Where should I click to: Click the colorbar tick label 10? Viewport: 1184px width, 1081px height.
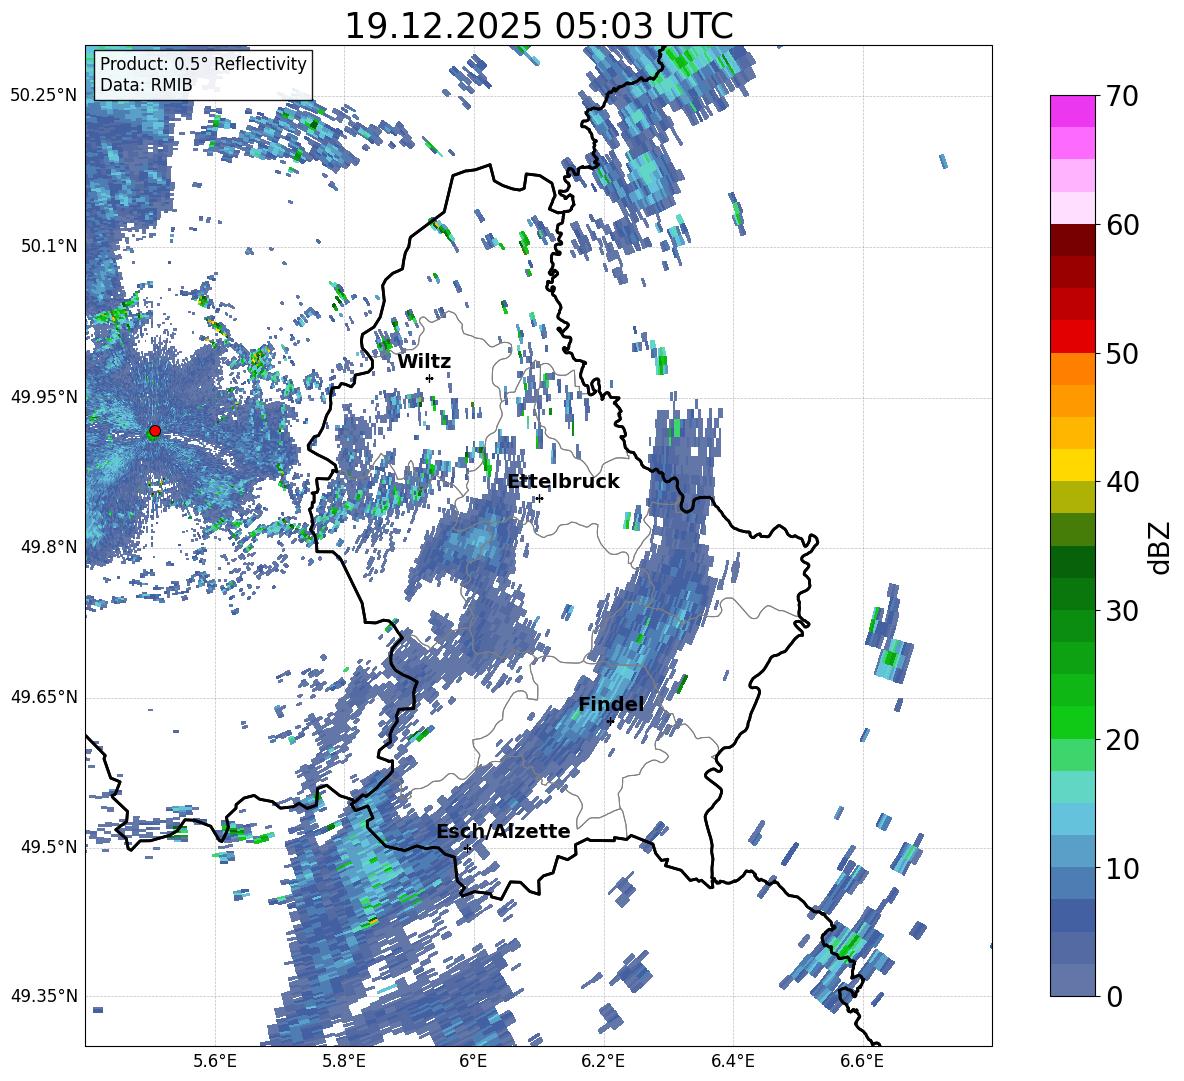point(1122,868)
